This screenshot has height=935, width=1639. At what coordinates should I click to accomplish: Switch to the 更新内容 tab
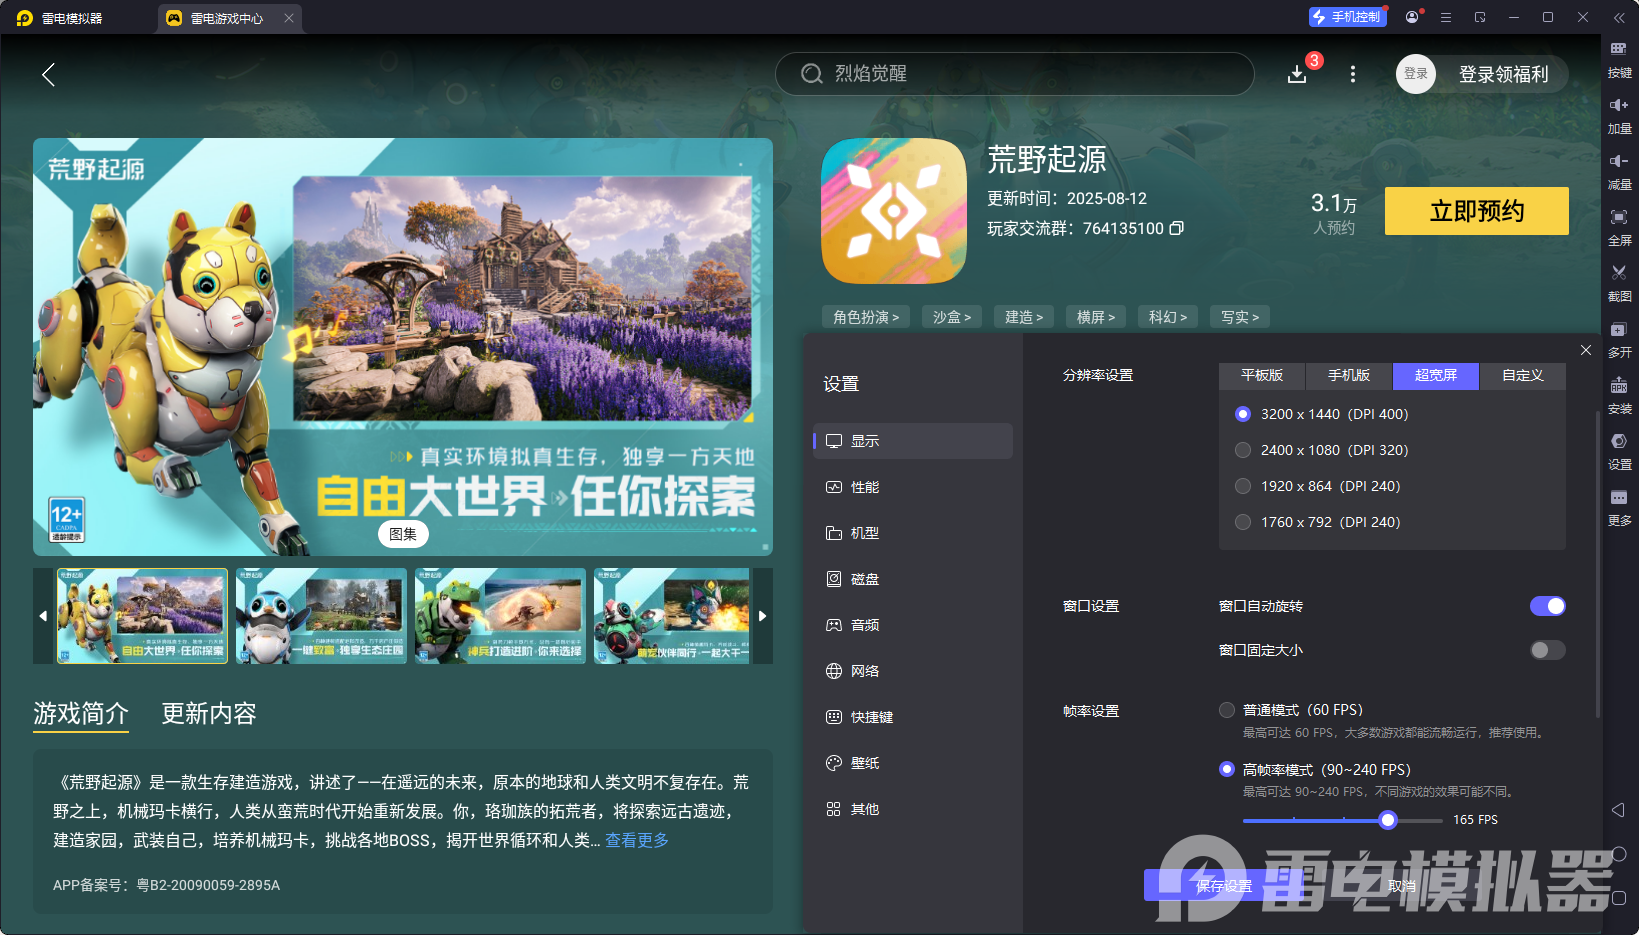[208, 714]
